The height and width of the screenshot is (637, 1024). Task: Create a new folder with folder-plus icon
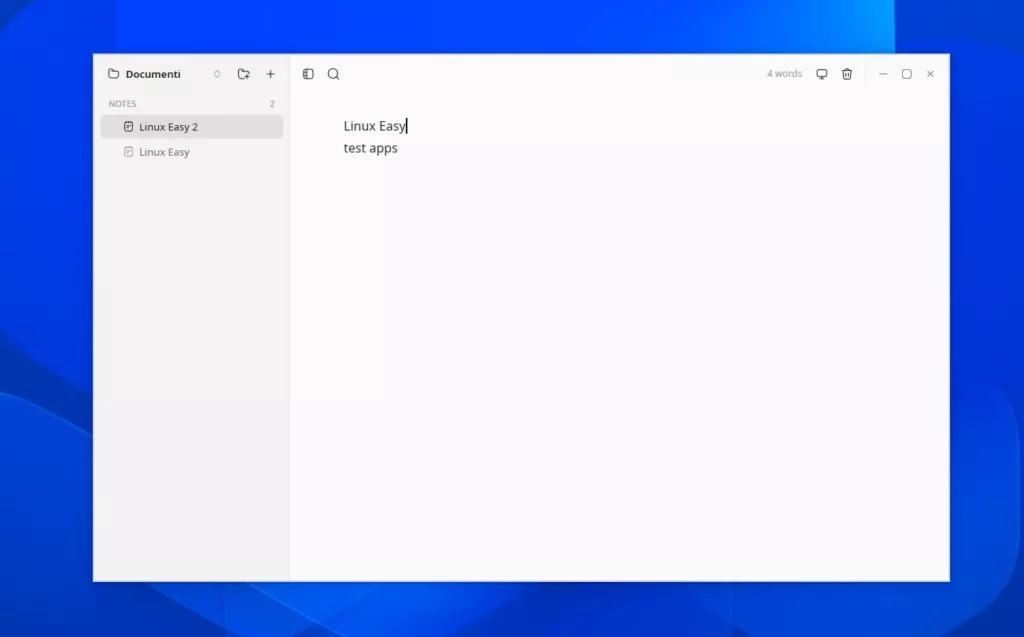244,74
